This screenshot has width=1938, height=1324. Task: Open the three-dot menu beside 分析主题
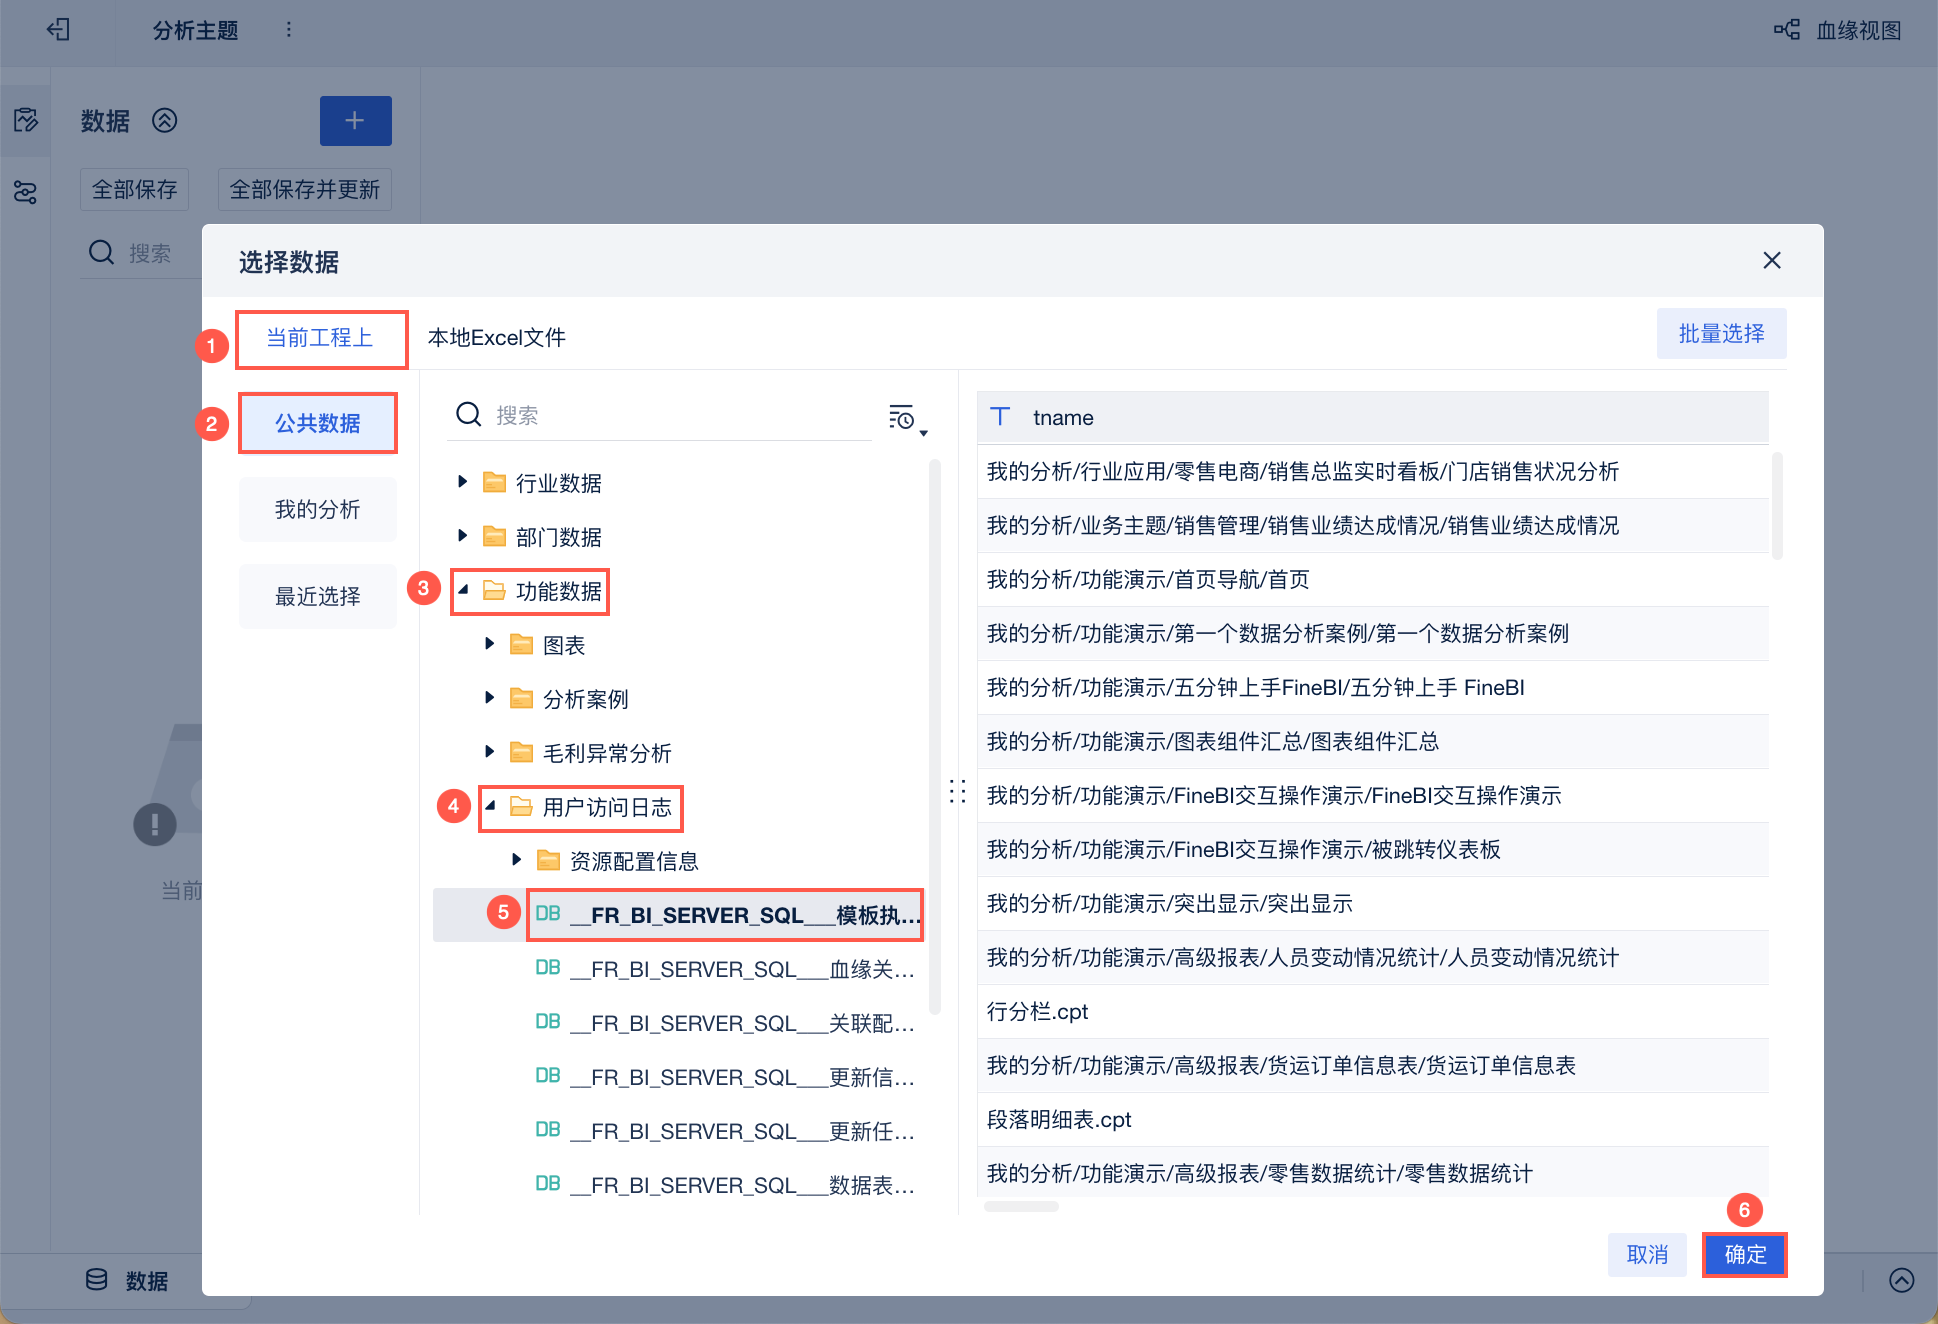point(289,30)
